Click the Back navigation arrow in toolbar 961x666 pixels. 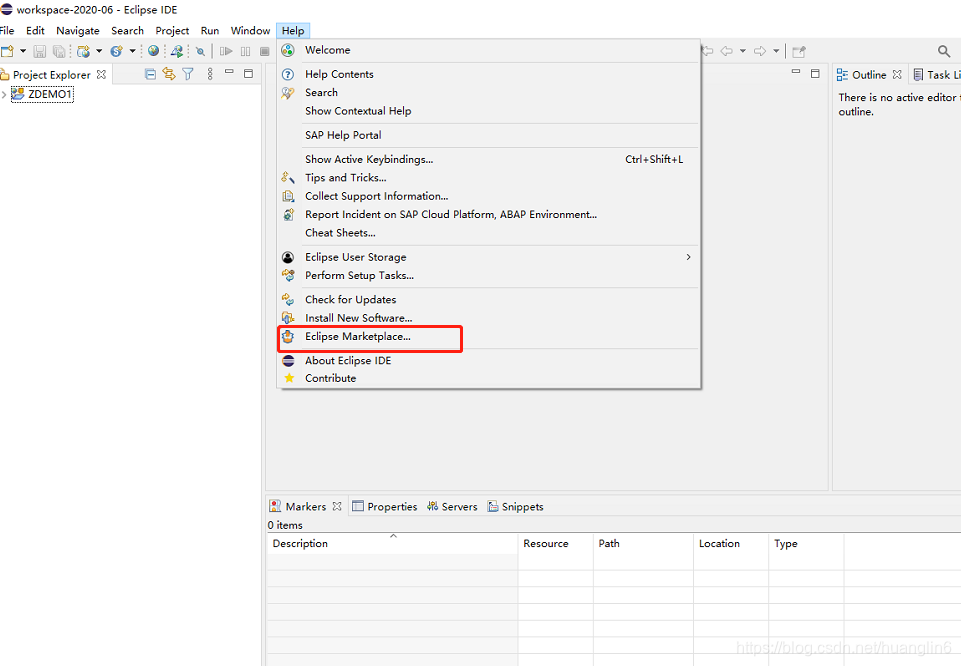coord(726,51)
